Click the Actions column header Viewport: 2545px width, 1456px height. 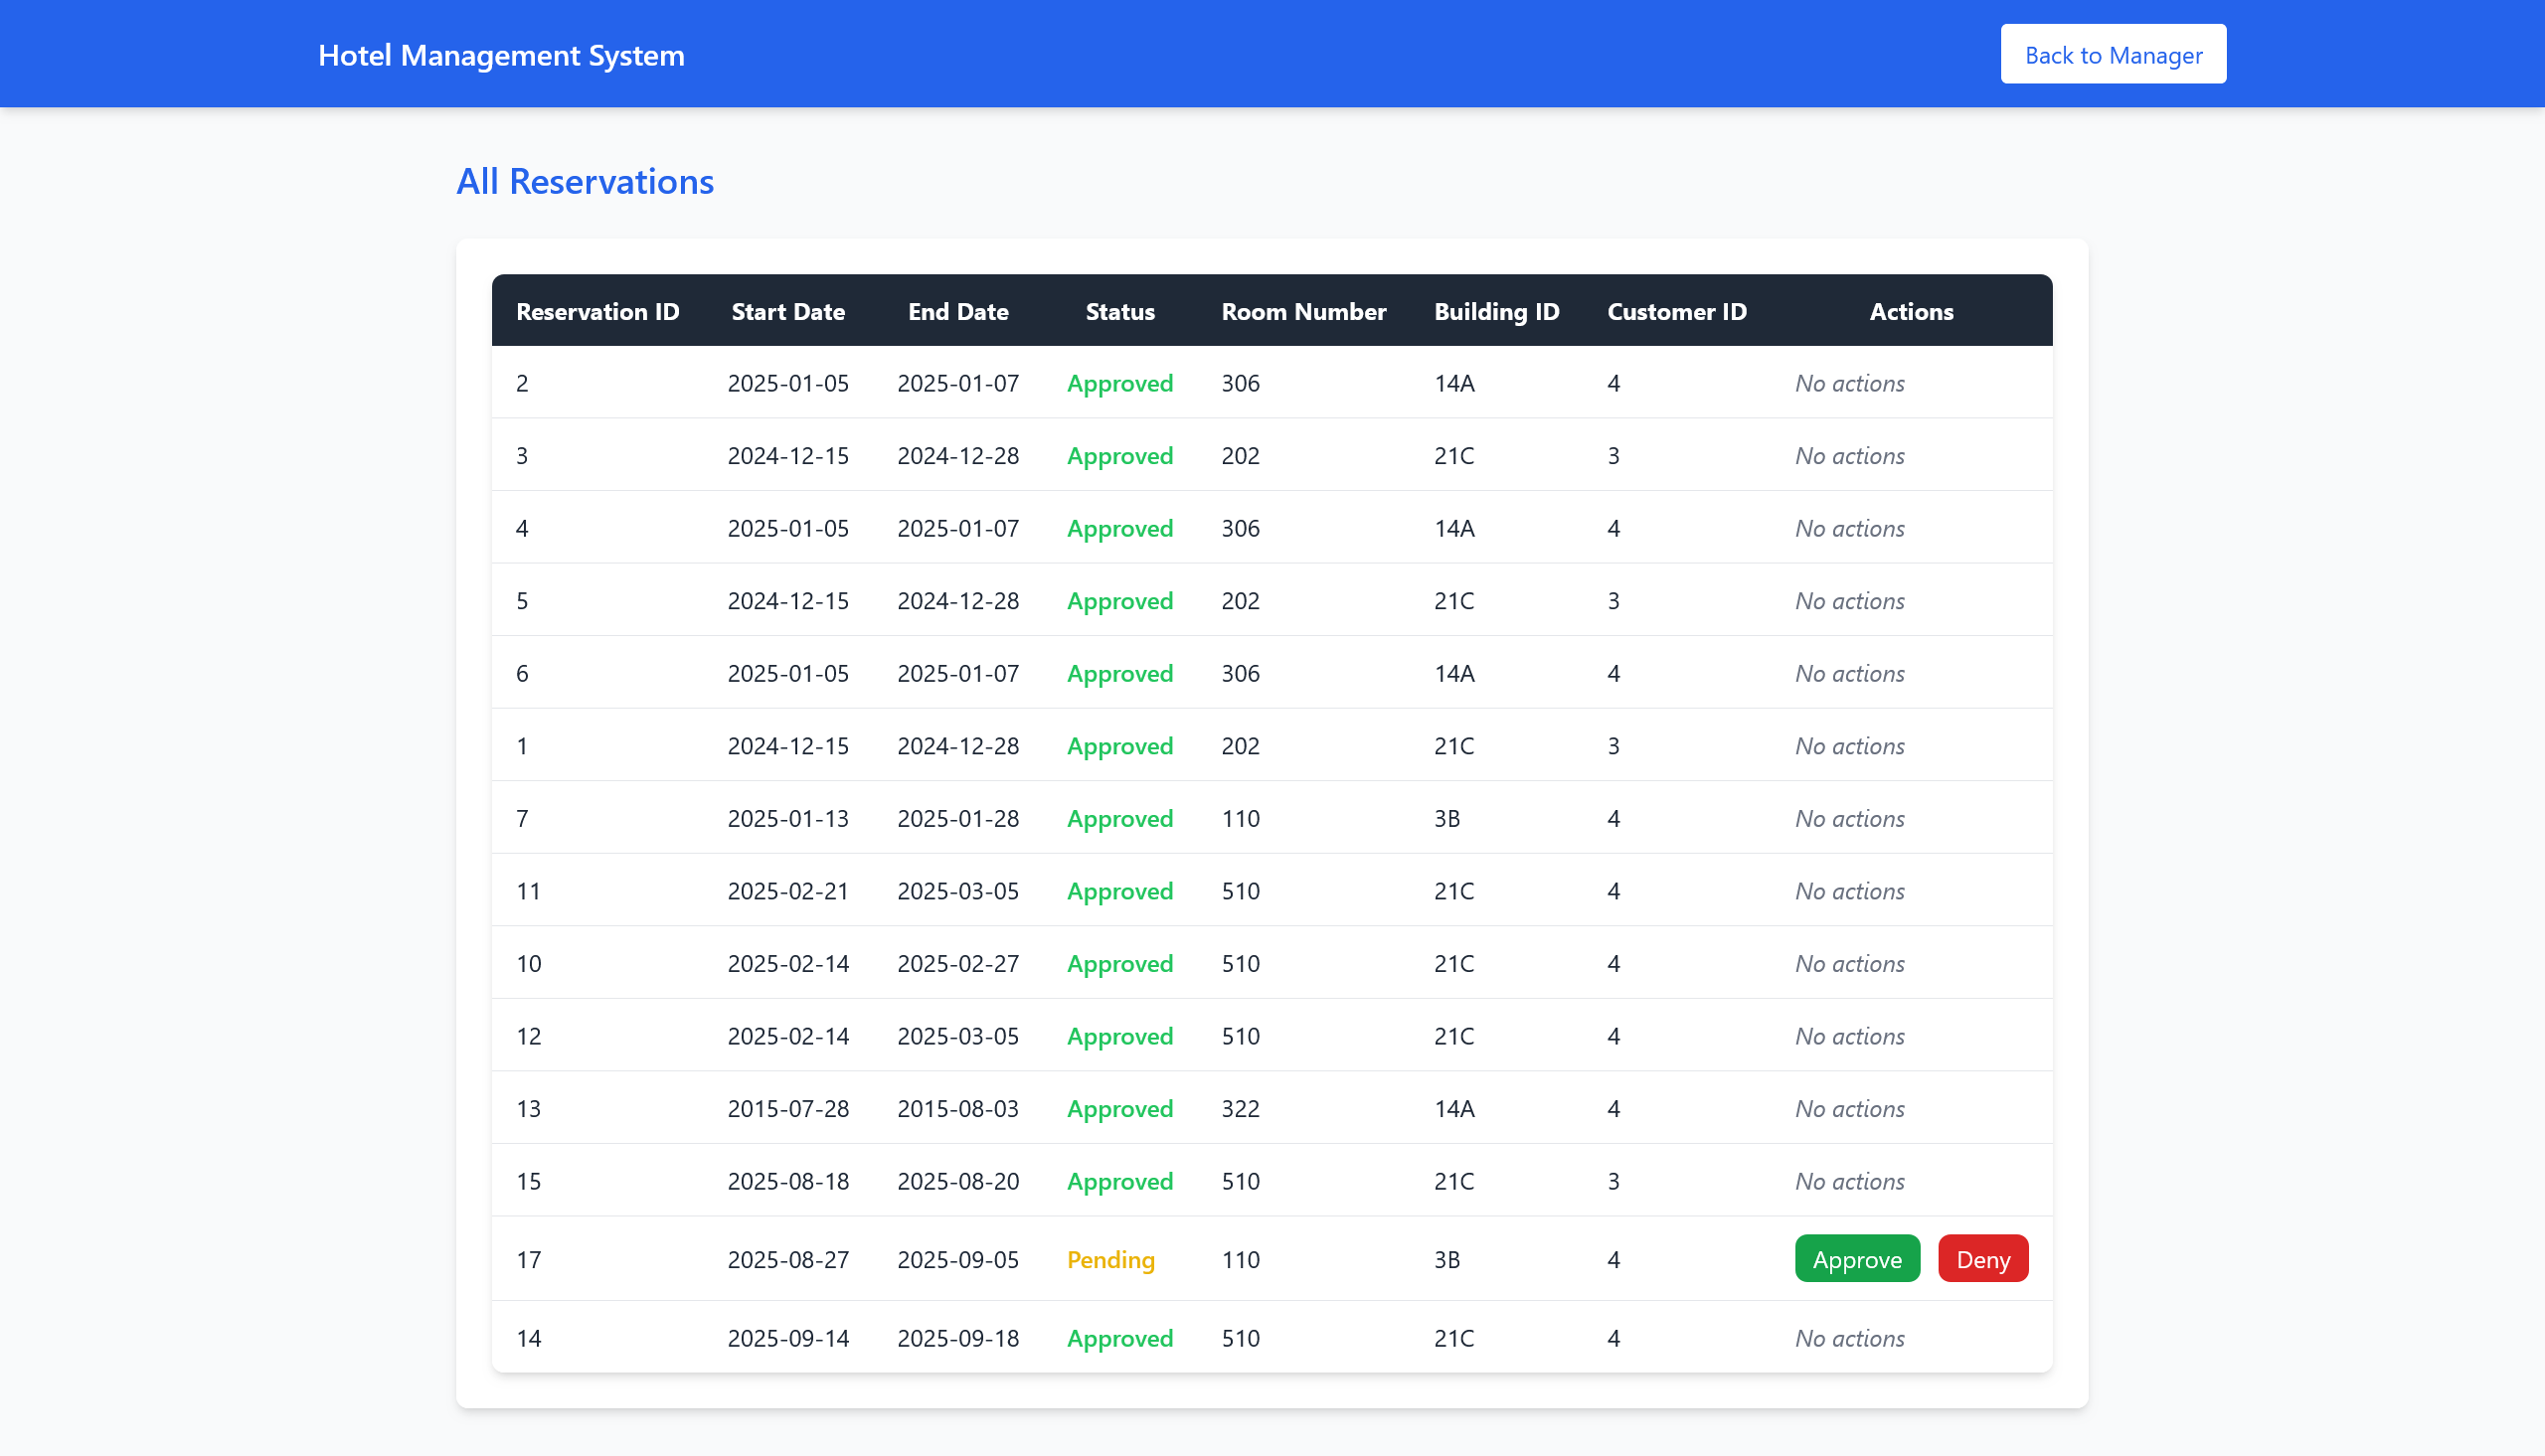point(1910,311)
